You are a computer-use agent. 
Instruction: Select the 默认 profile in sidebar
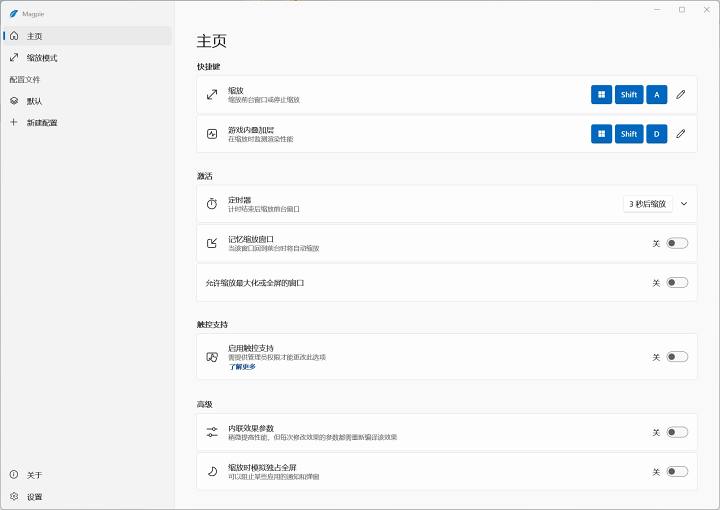pos(35,101)
